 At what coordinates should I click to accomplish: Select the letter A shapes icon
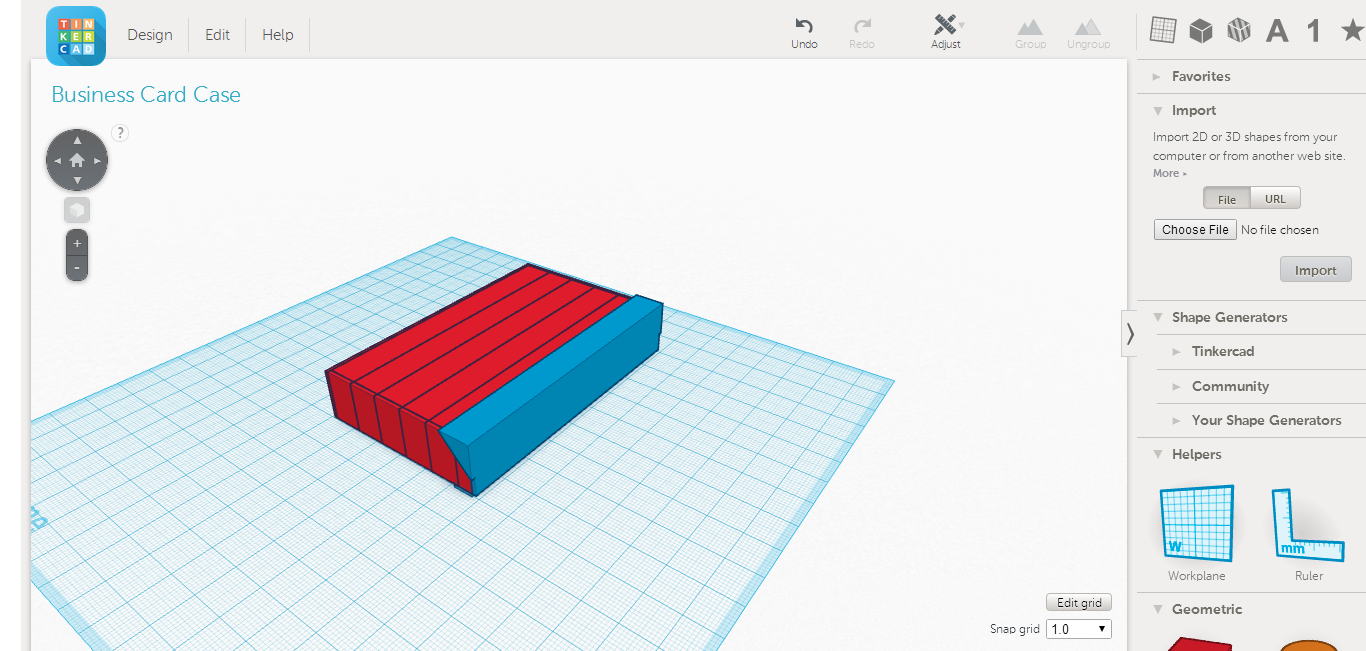[1277, 31]
